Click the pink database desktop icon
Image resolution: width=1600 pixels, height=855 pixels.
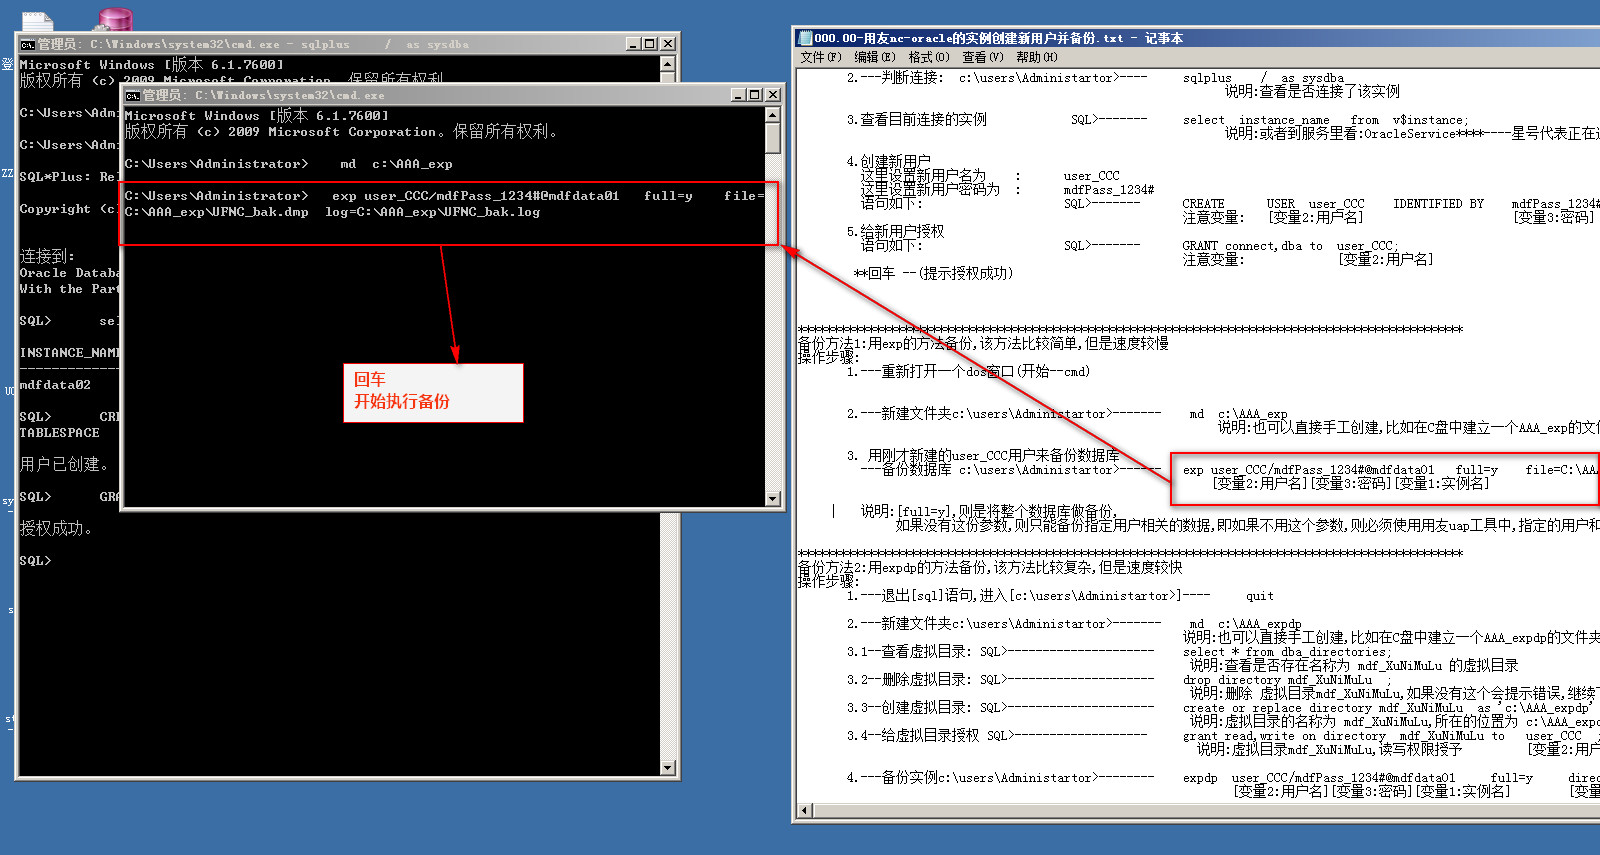115,19
